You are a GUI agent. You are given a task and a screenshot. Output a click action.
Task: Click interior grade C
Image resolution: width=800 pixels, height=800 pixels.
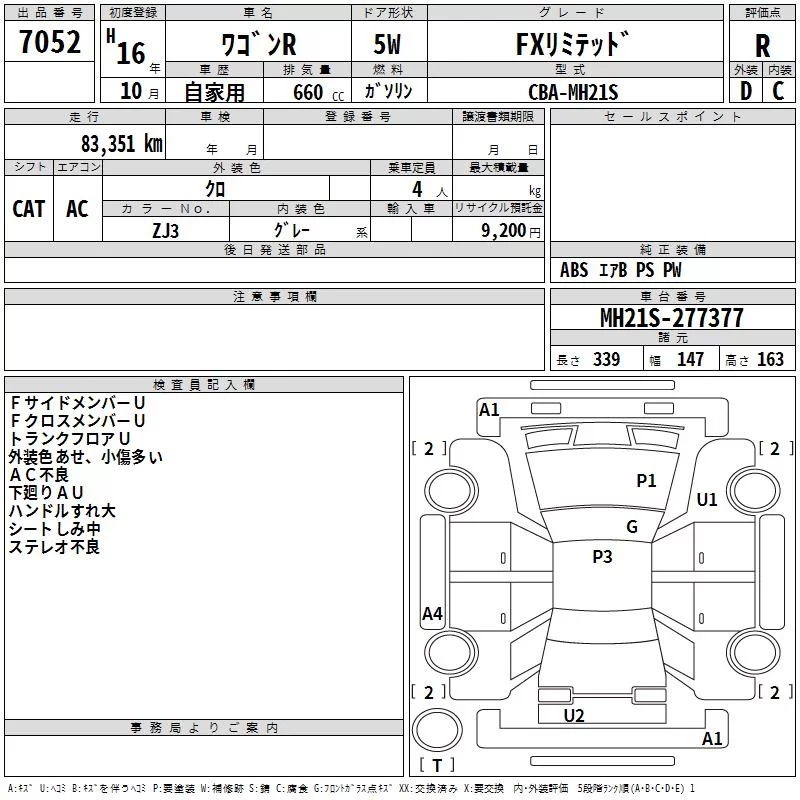point(778,91)
